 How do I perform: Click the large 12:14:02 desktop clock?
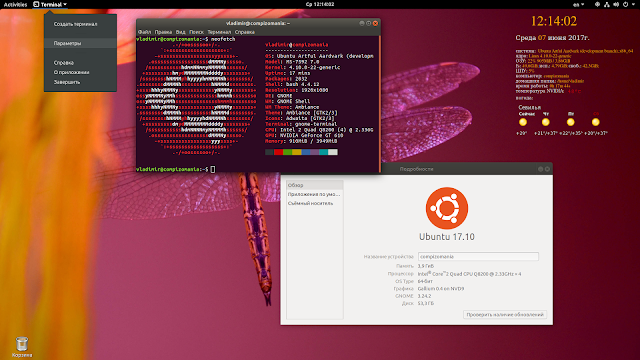pyautogui.click(x=554, y=21)
